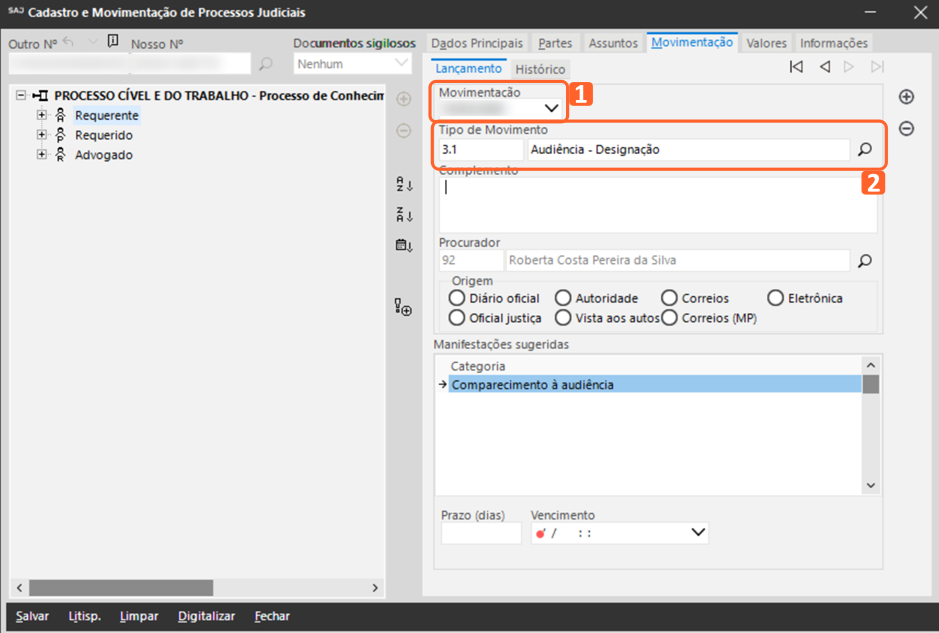Click the tree panel horizontal scrollbar
The image size is (939, 633).
pos(120,587)
